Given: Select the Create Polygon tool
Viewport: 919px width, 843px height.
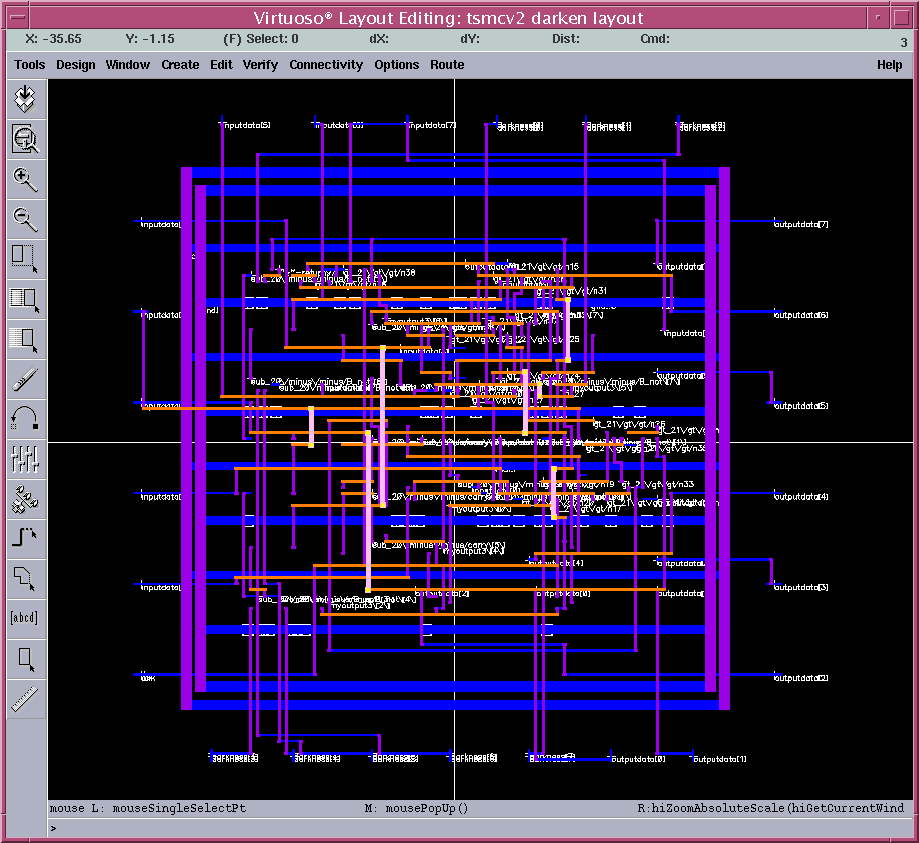Looking at the screenshot, I should [x=25, y=578].
